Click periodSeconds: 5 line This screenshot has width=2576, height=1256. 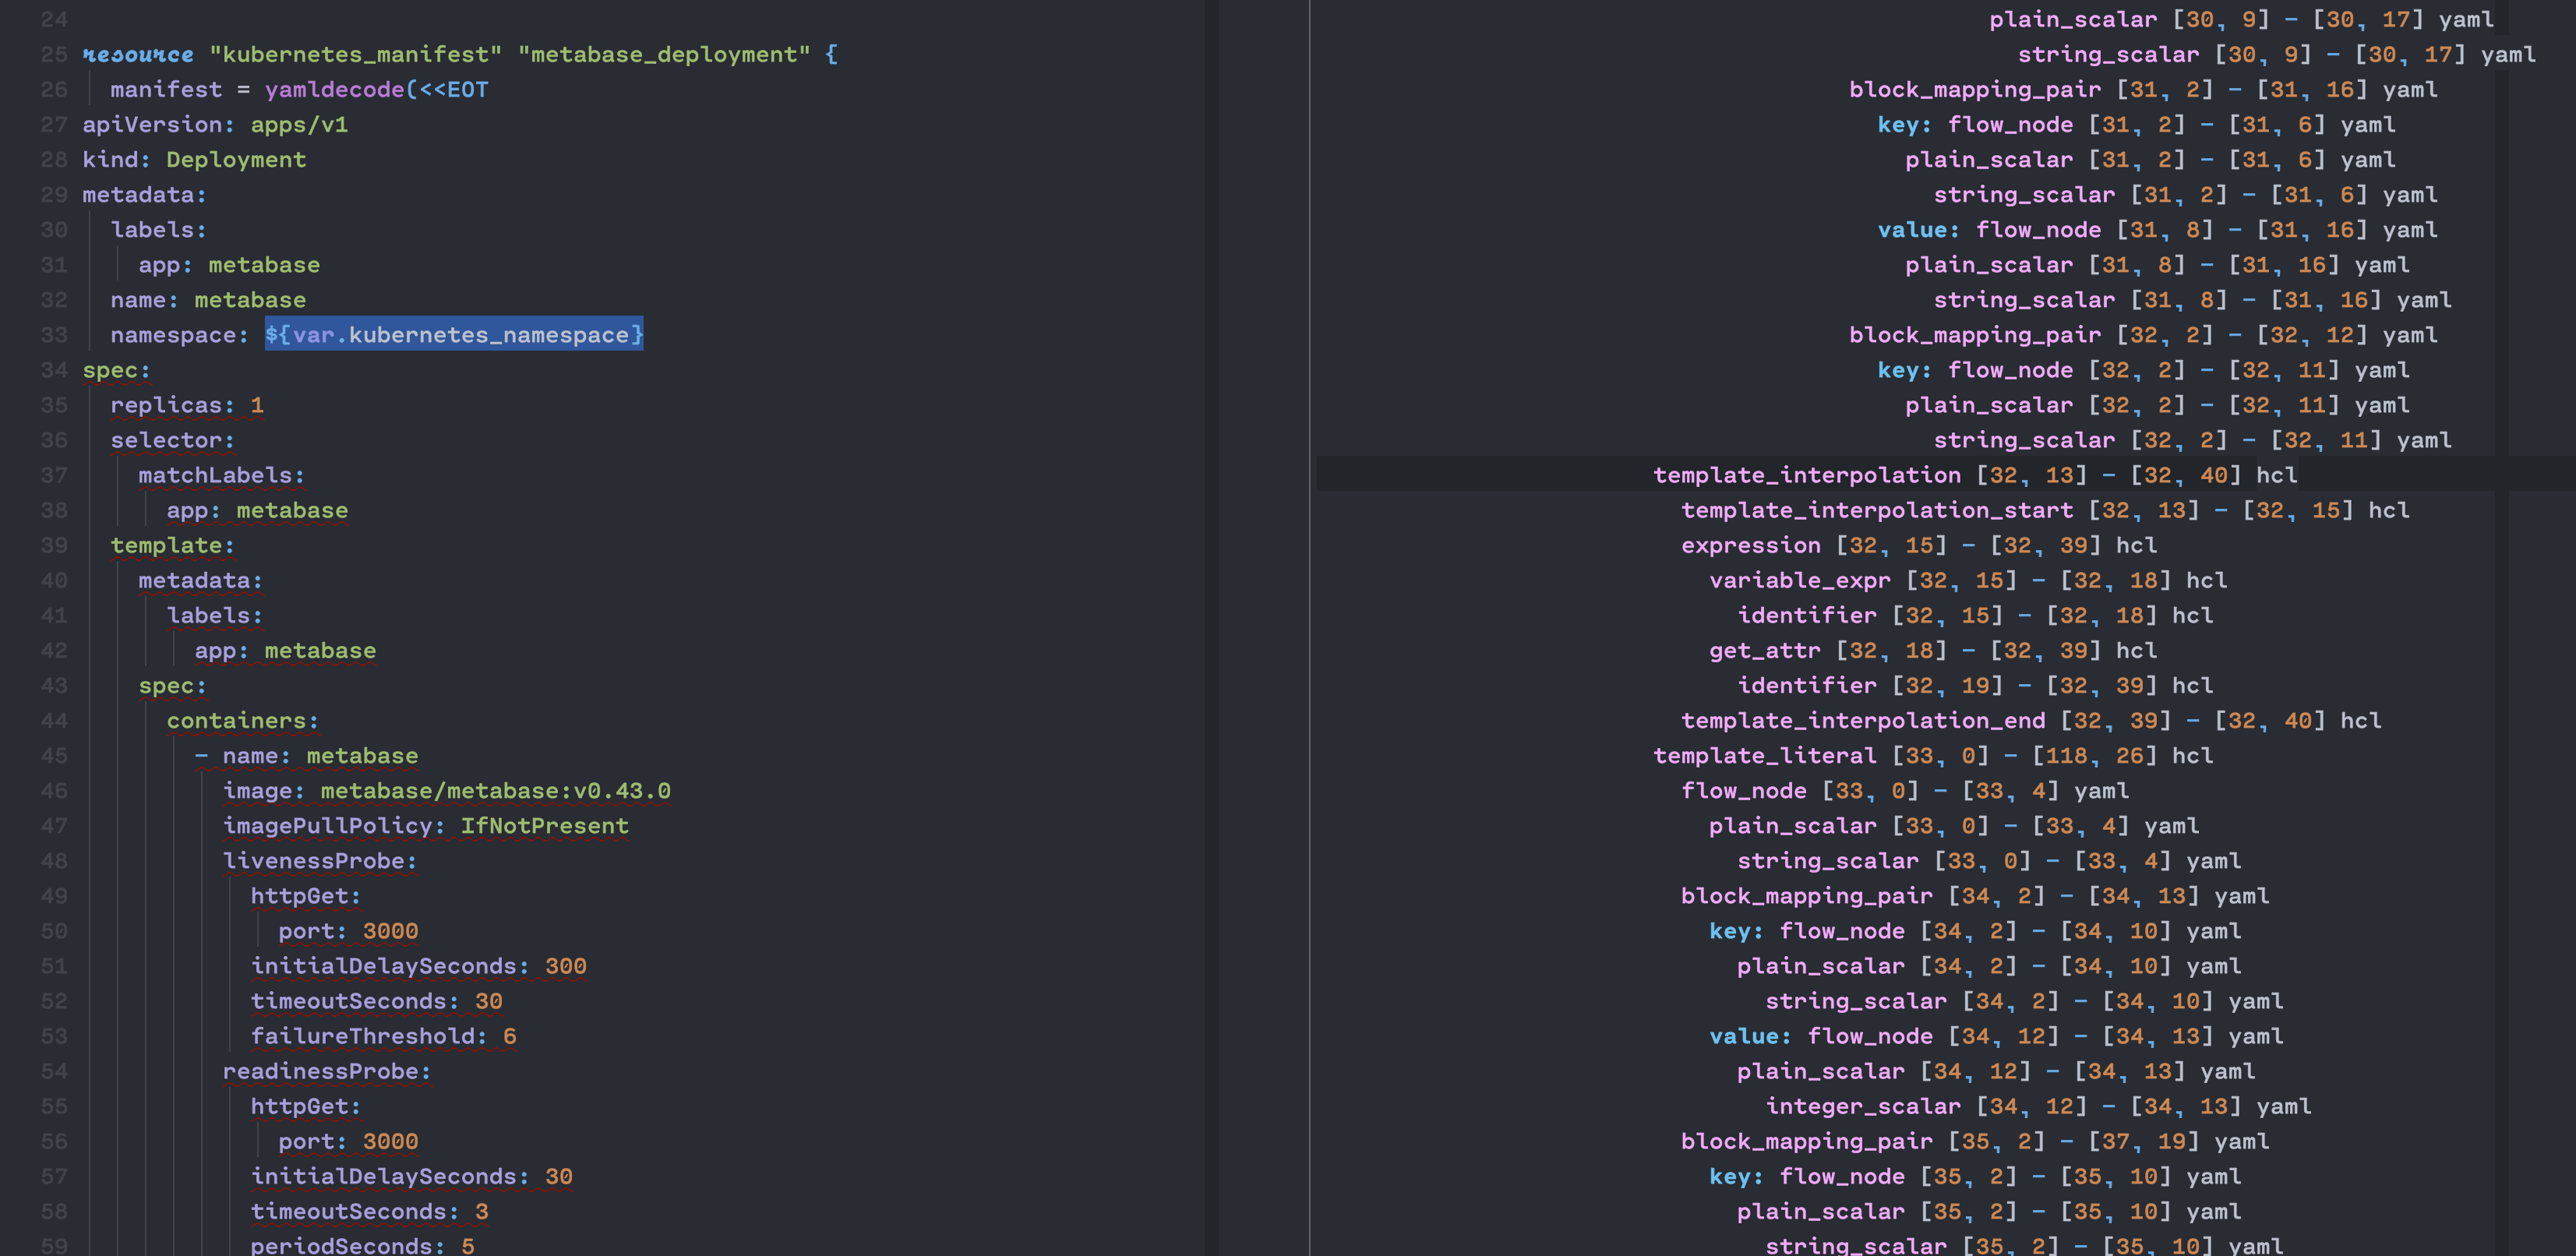362,1245
